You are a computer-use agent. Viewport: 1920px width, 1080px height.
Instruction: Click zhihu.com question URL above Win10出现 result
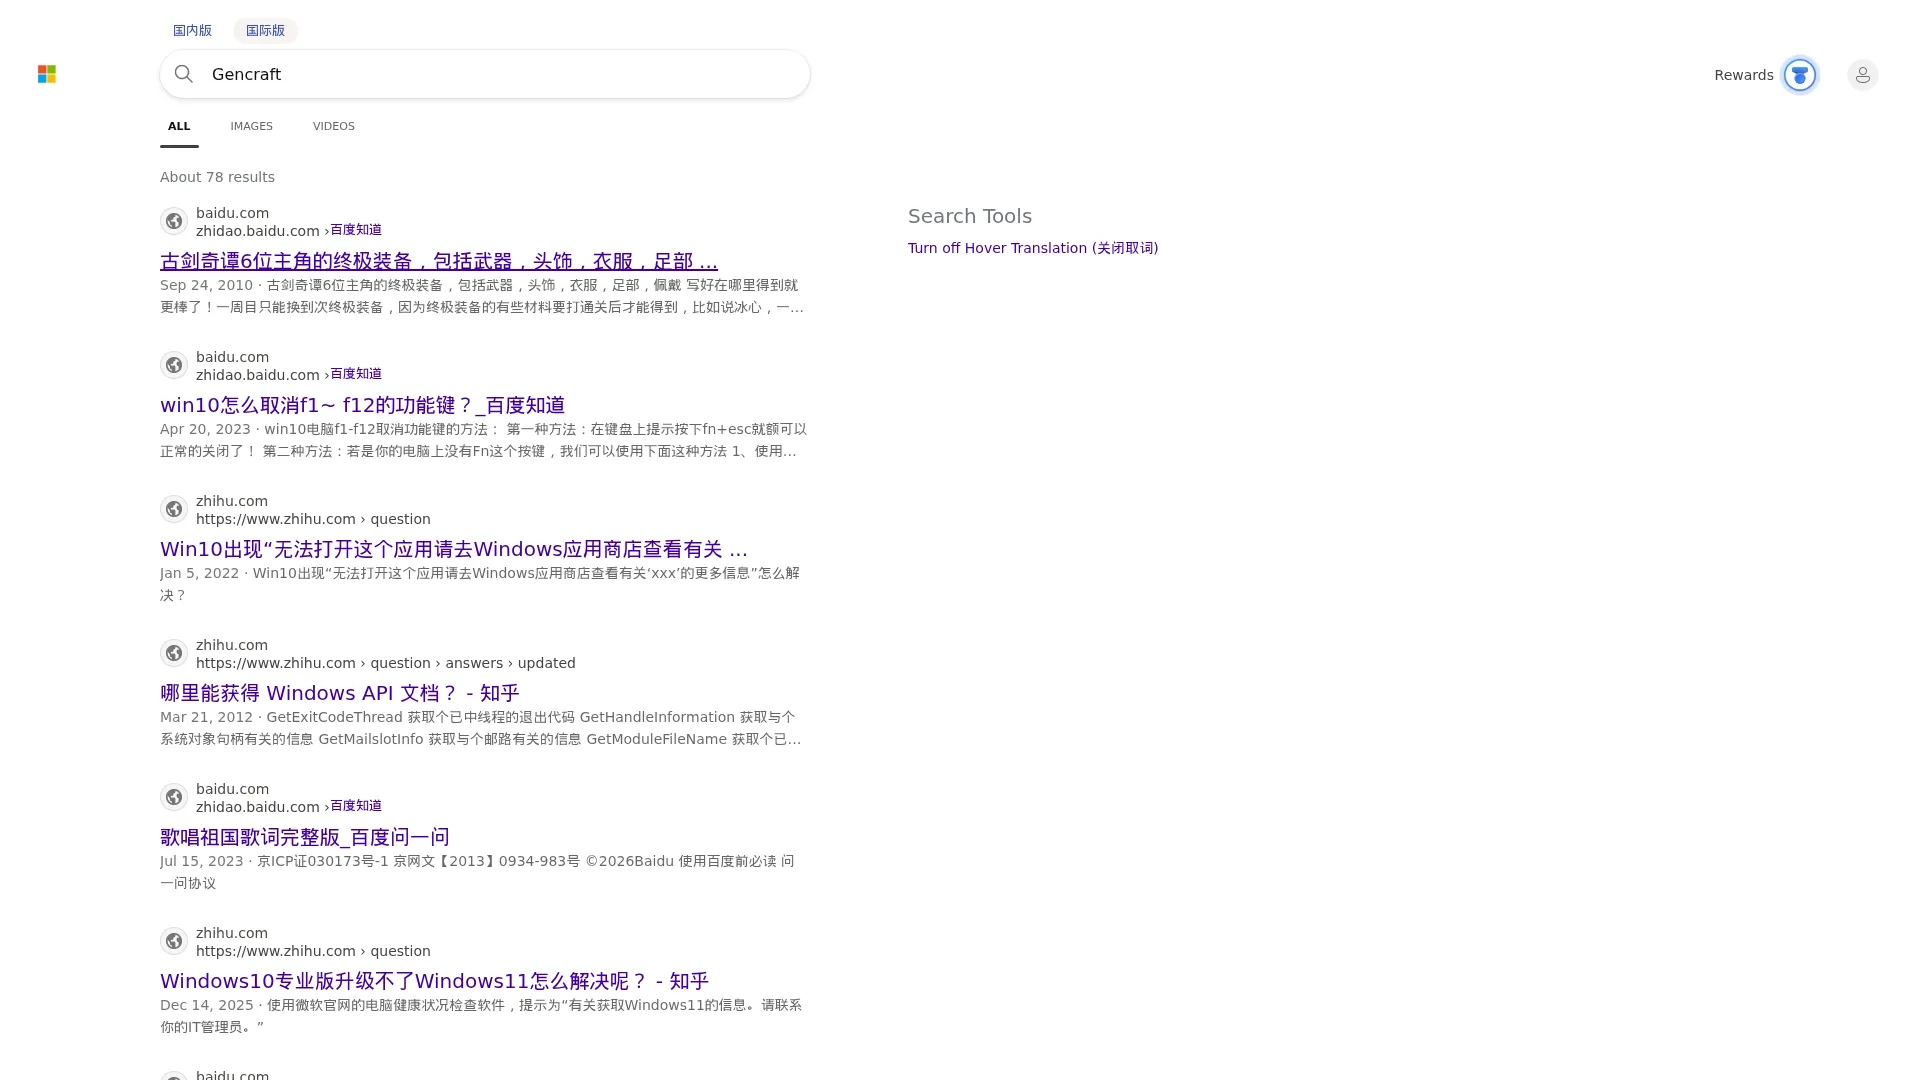click(x=313, y=519)
